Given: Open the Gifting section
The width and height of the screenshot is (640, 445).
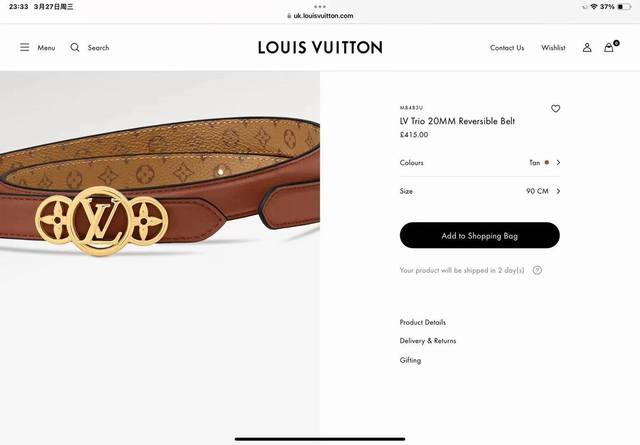Looking at the screenshot, I should coord(410,360).
